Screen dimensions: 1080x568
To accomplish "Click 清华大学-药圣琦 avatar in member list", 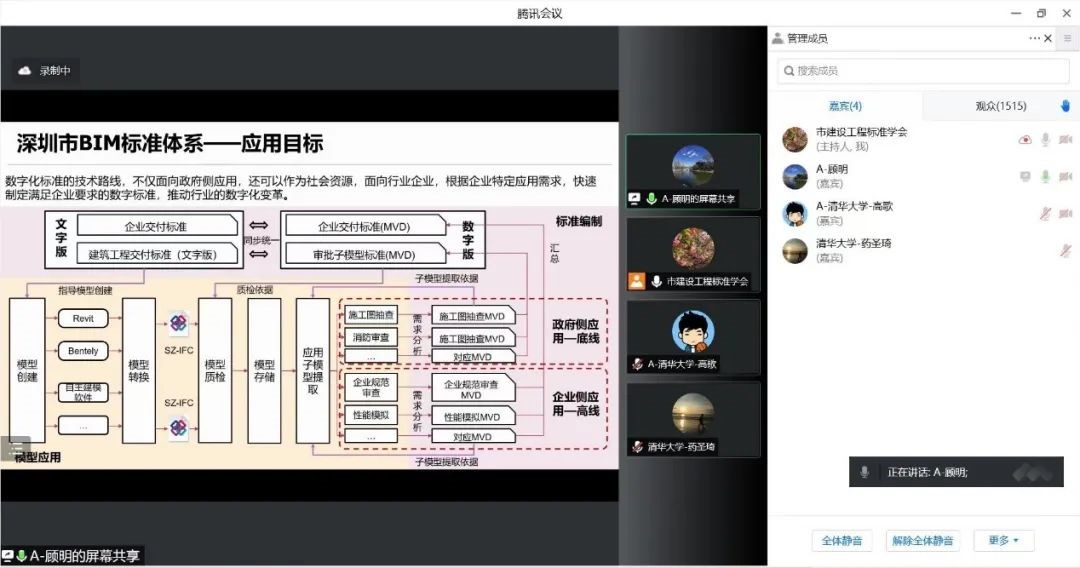I will pos(795,251).
